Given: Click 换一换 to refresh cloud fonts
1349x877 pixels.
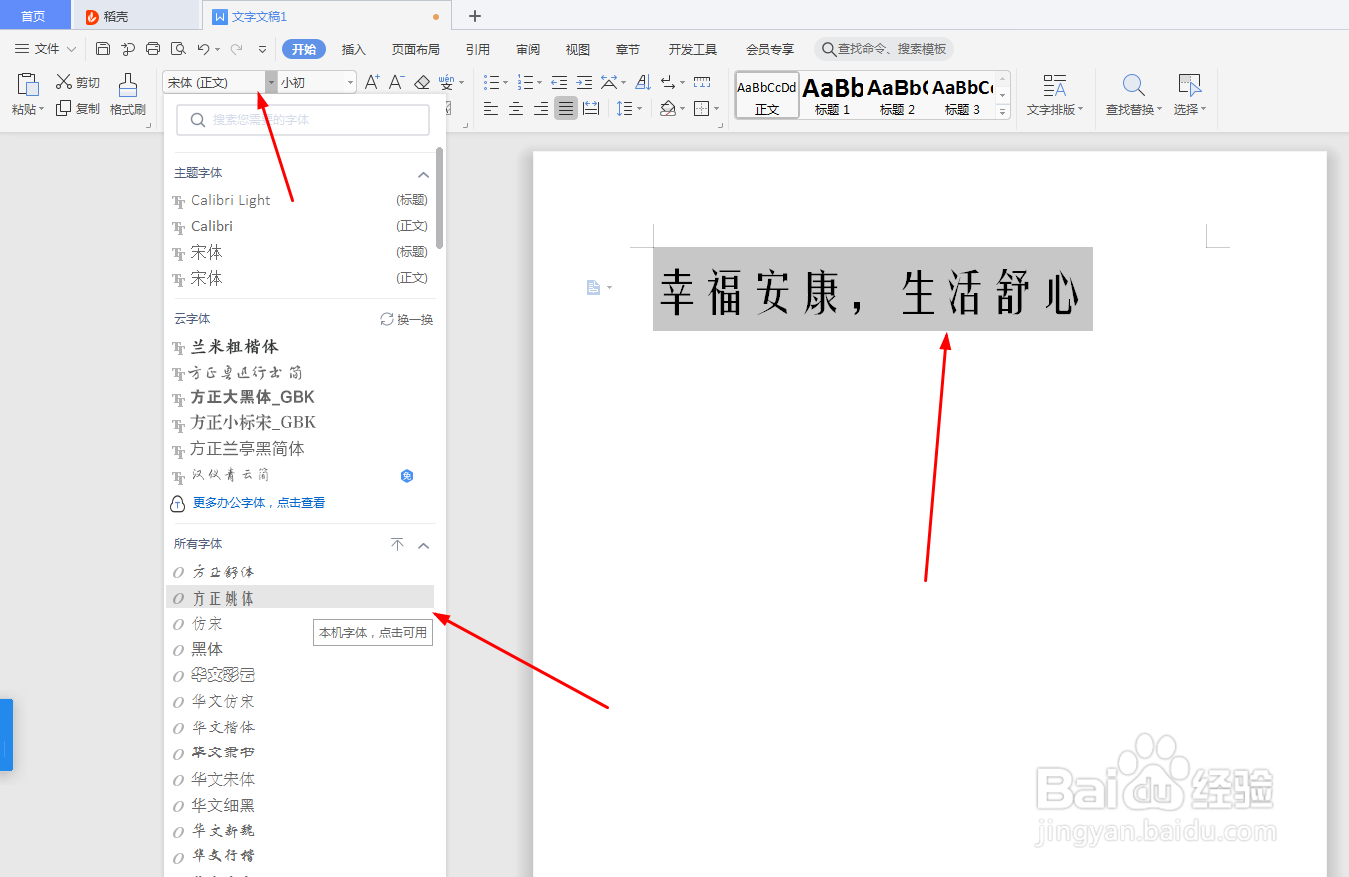Looking at the screenshot, I should [407, 319].
